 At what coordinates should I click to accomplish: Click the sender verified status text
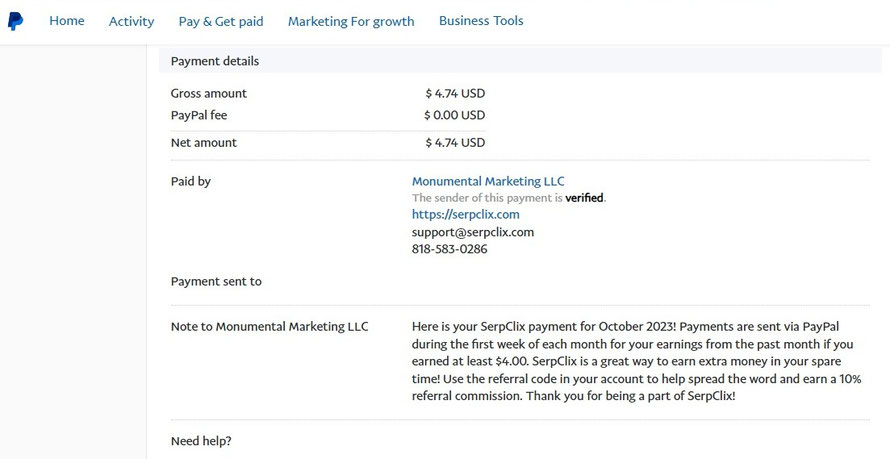coord(509,198)
